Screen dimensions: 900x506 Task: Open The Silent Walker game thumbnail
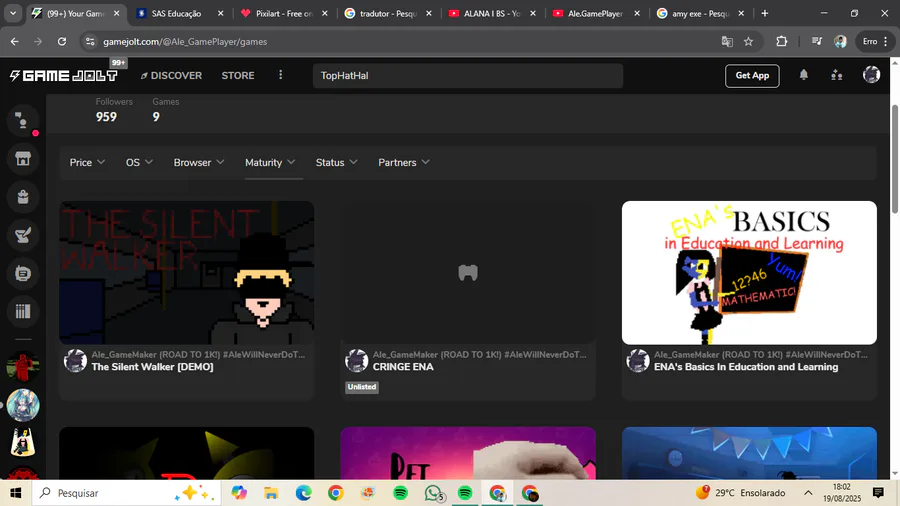point(187,273)
